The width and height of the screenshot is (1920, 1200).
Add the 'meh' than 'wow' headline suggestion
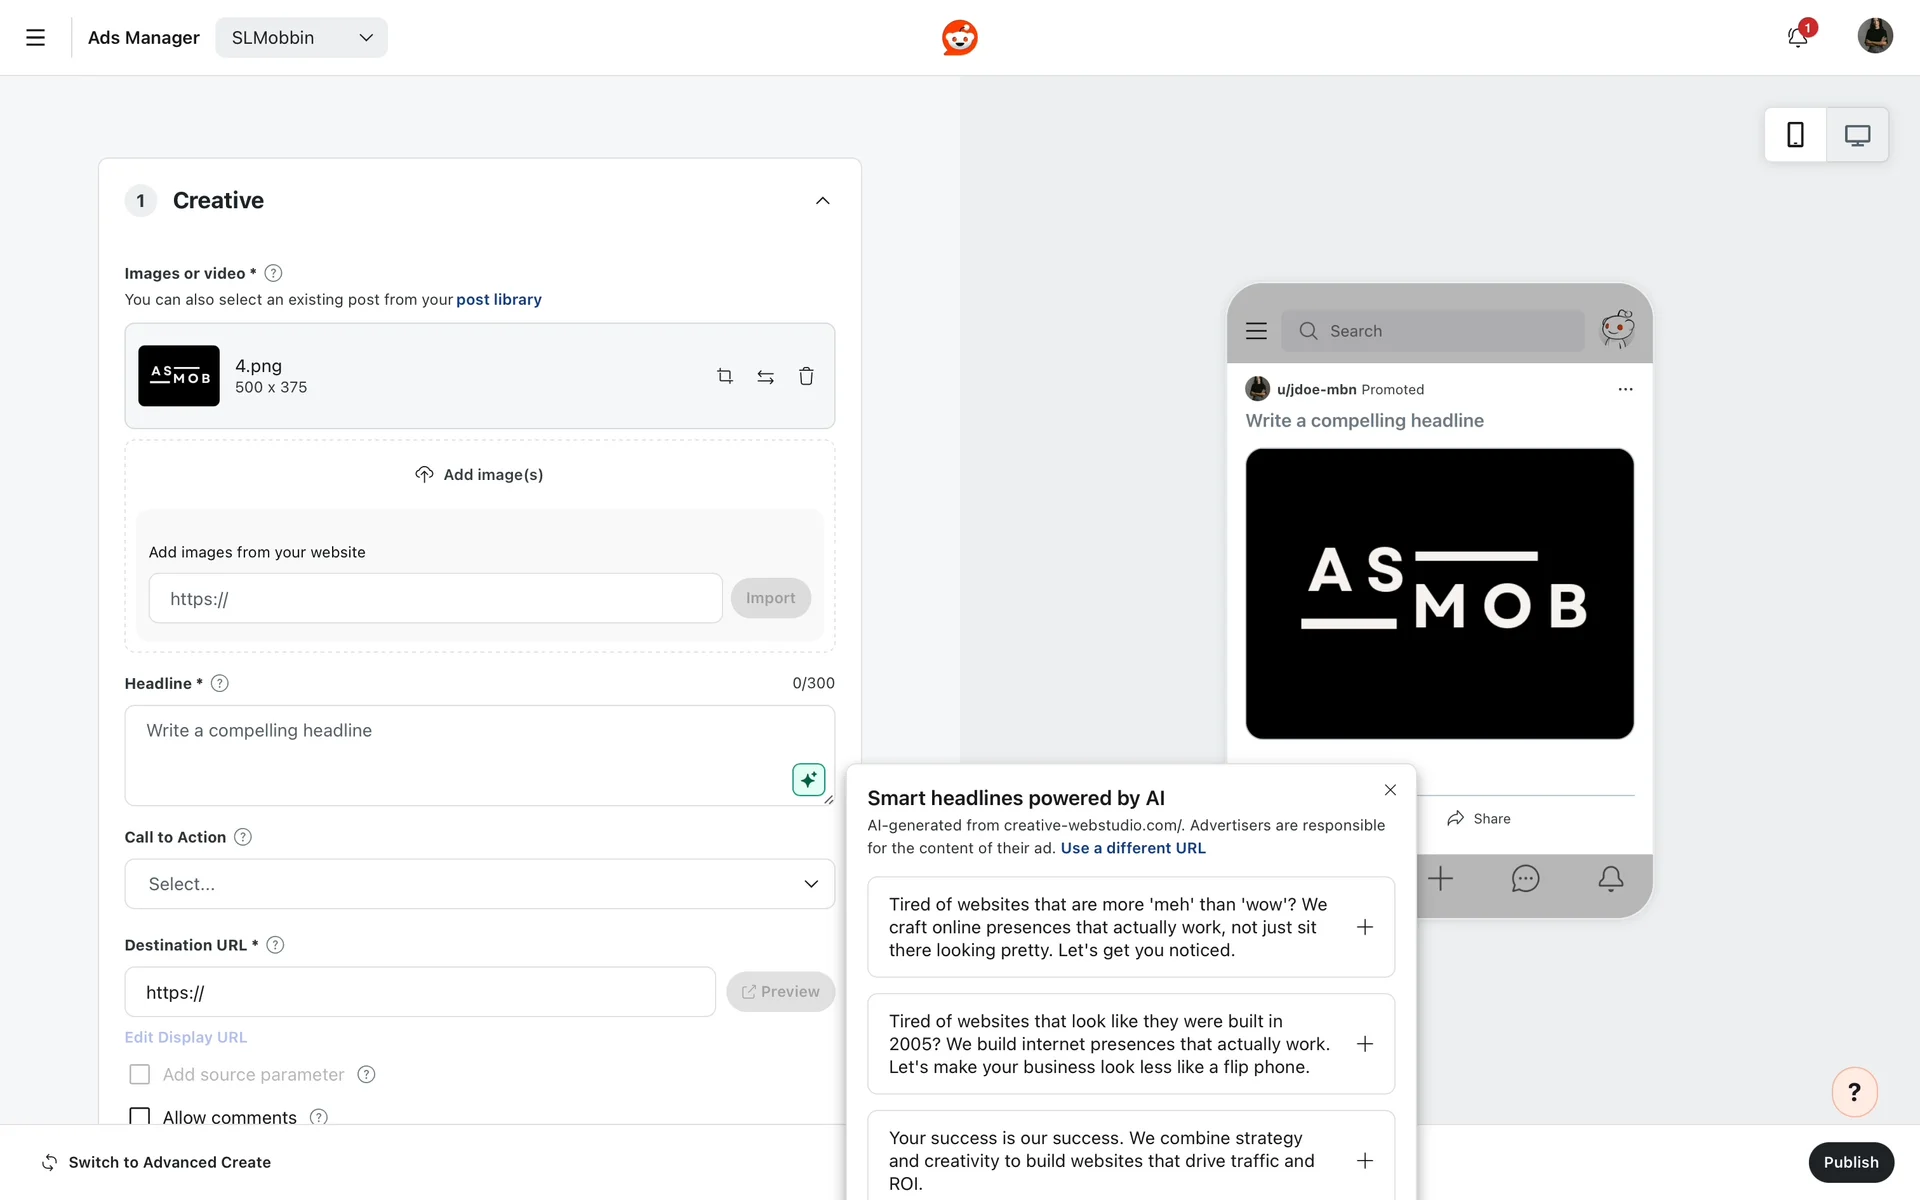tap(1364, 927)
